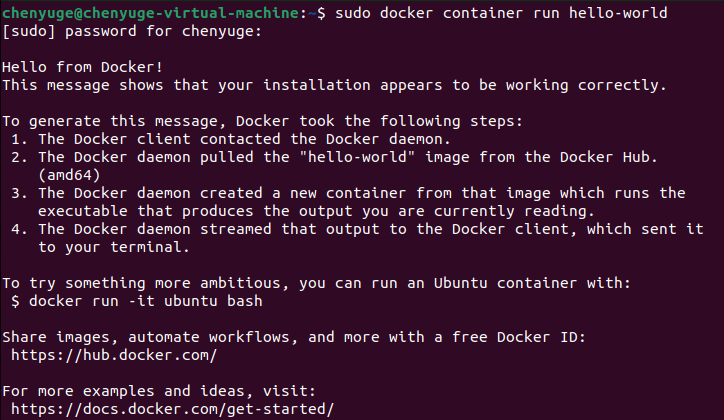Click the 'Hello from Docker!' line
Screen dimensions: 724x420
pyautogui.click(x=83, y=67)
